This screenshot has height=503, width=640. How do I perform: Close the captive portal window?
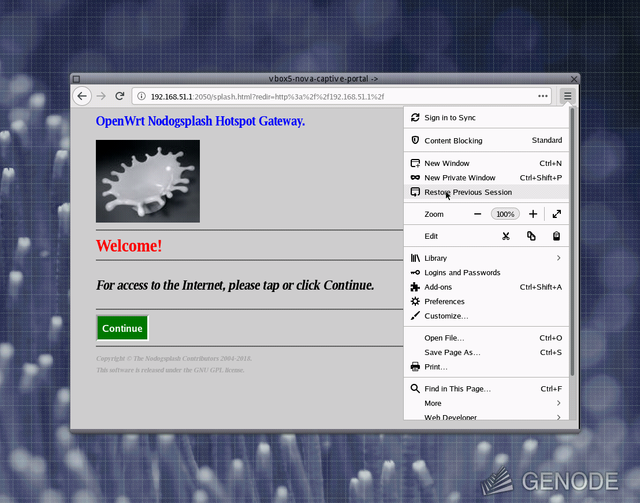pyautogui.click(x=574, y=79)
